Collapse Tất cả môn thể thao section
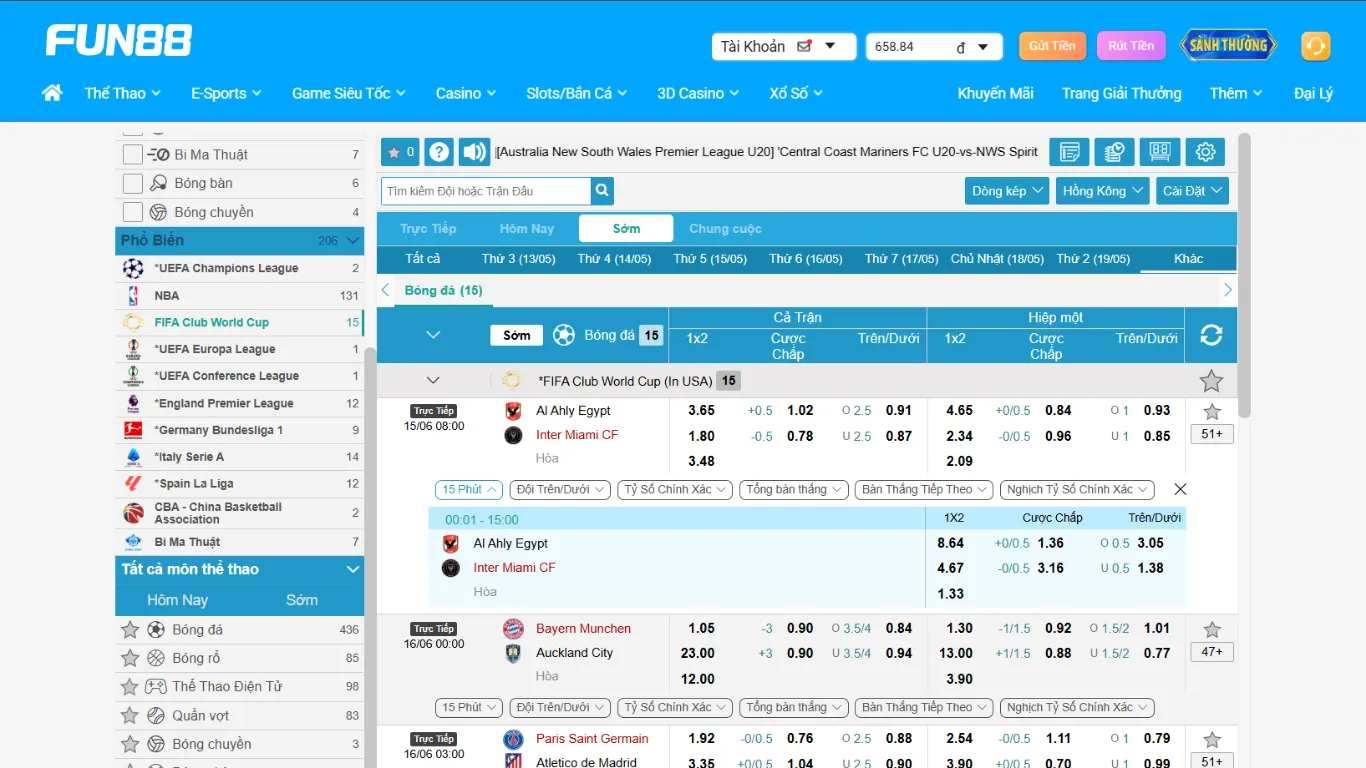The height and width of the screenshot is (768, 1366). (352, 570)
